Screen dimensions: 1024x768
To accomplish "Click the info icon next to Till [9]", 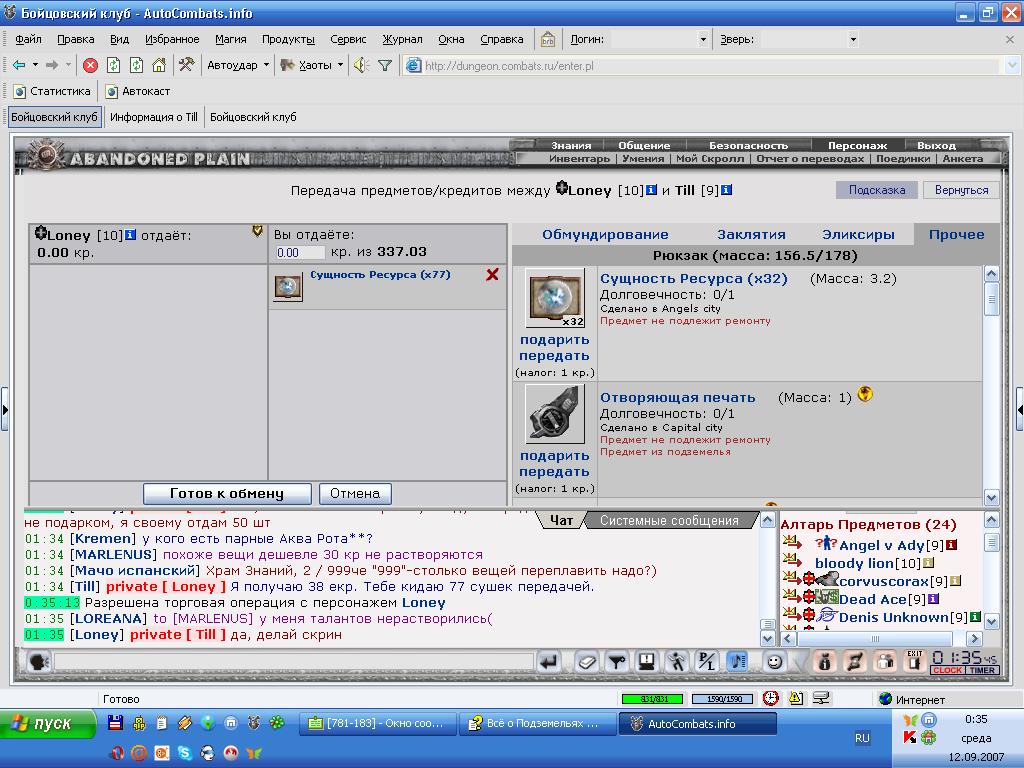I will click(x=726, y=190).
